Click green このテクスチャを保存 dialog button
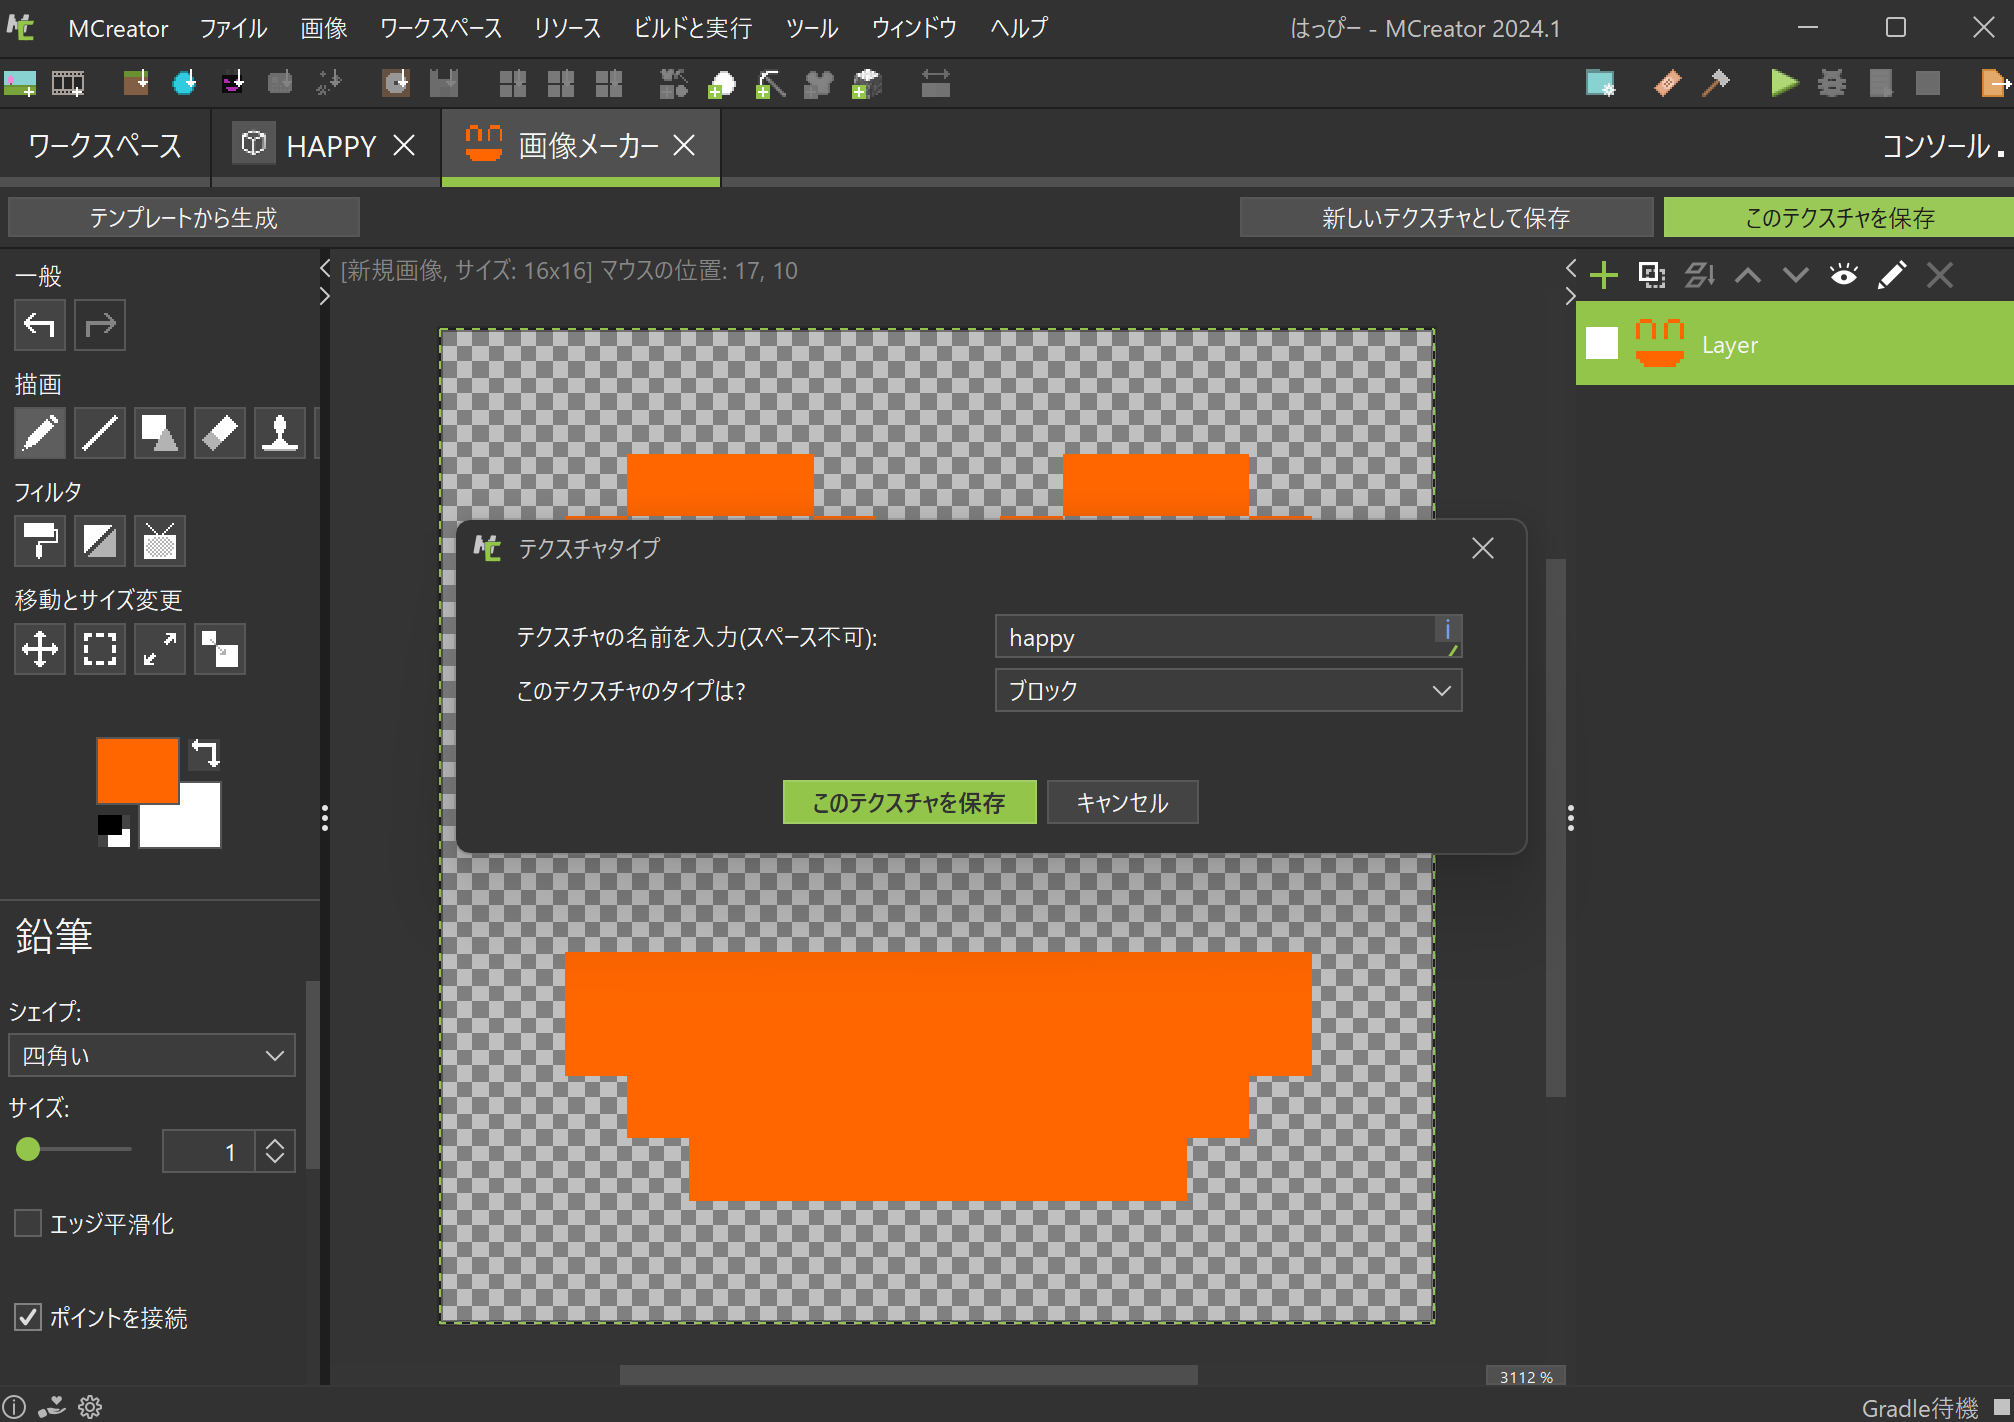Viewport: 2014px width, 1422px height. (x=908, y=803)
